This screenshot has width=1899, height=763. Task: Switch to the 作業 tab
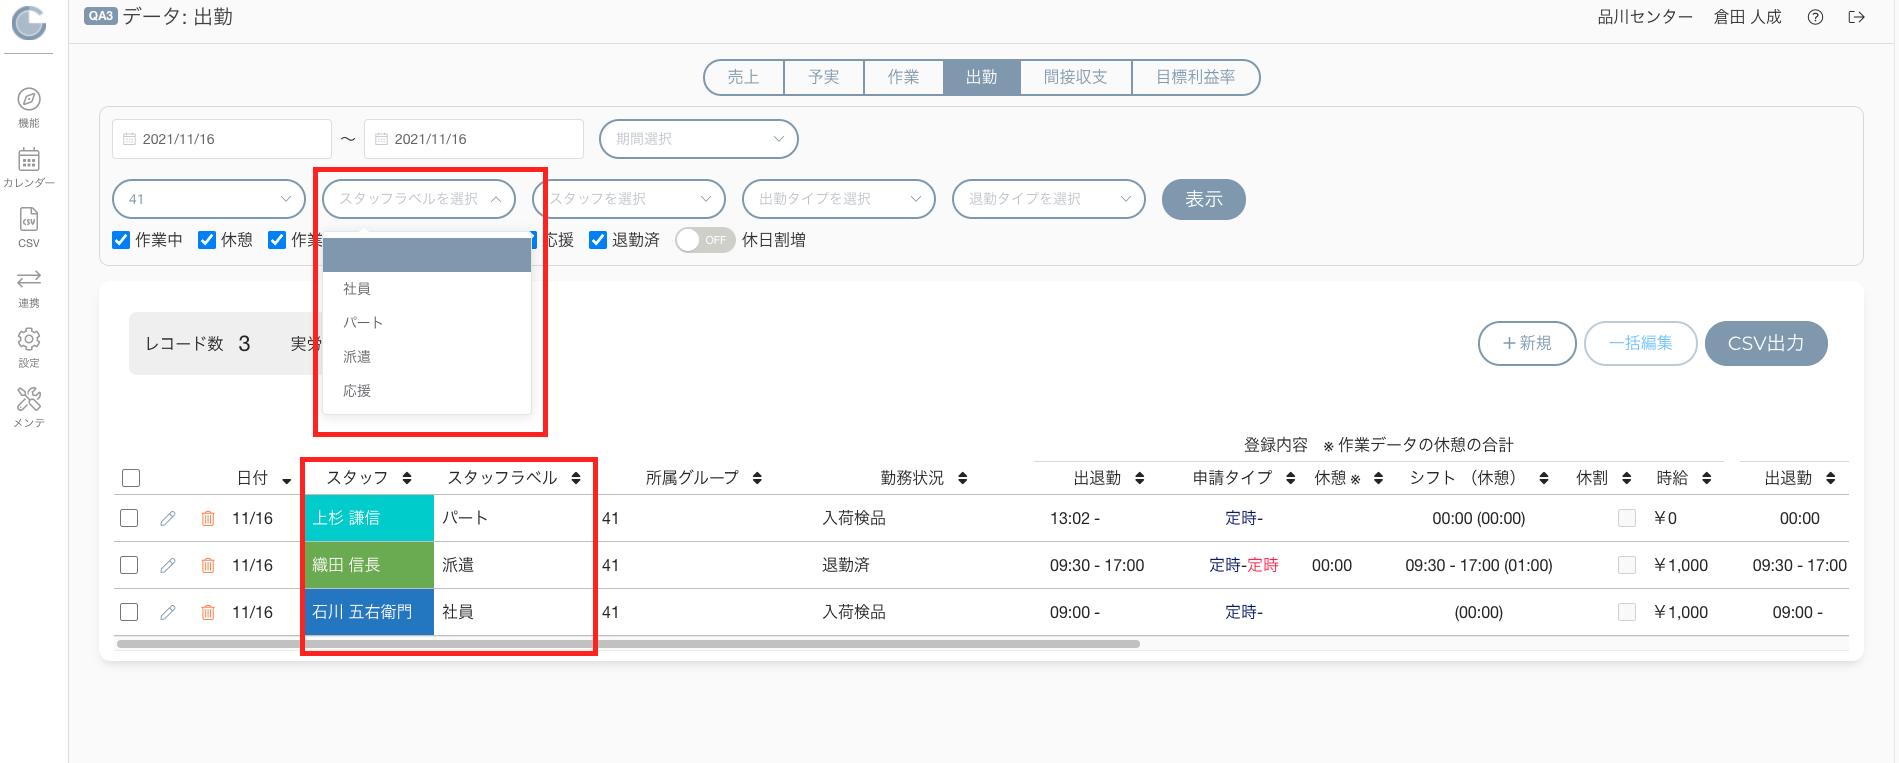click(x=903, y=77)
